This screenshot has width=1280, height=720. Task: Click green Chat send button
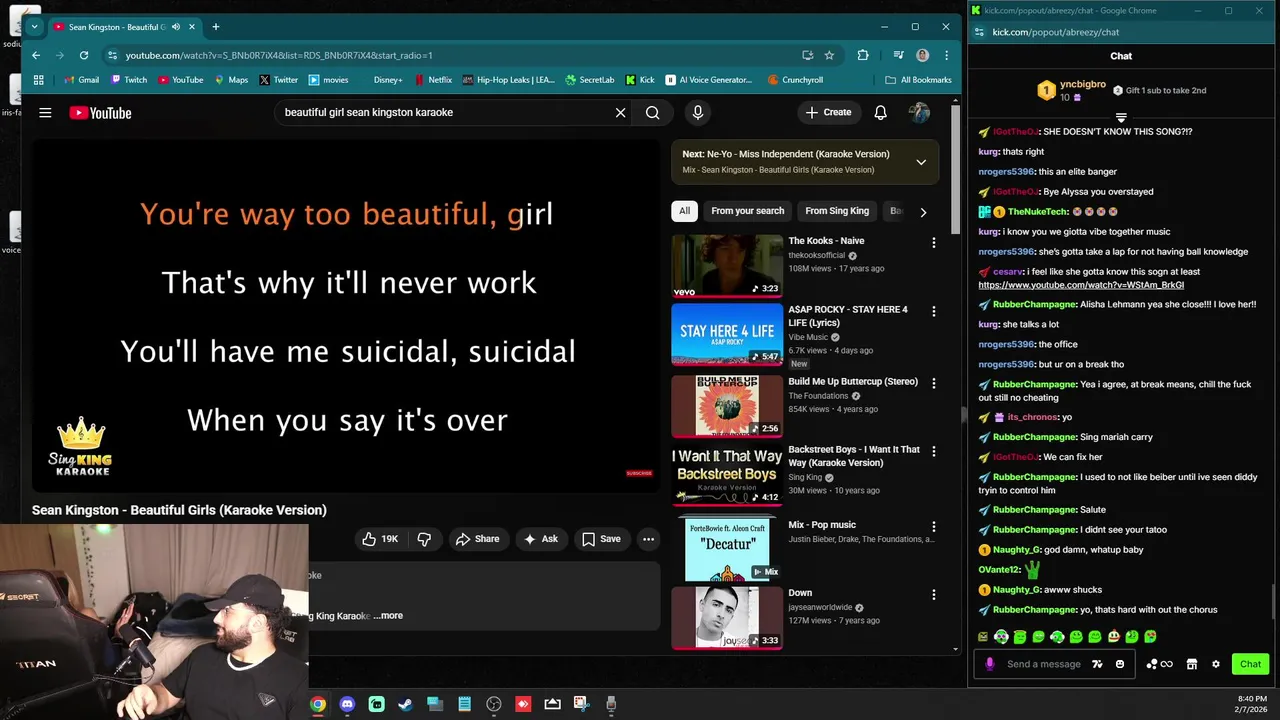pos(1250,664)
